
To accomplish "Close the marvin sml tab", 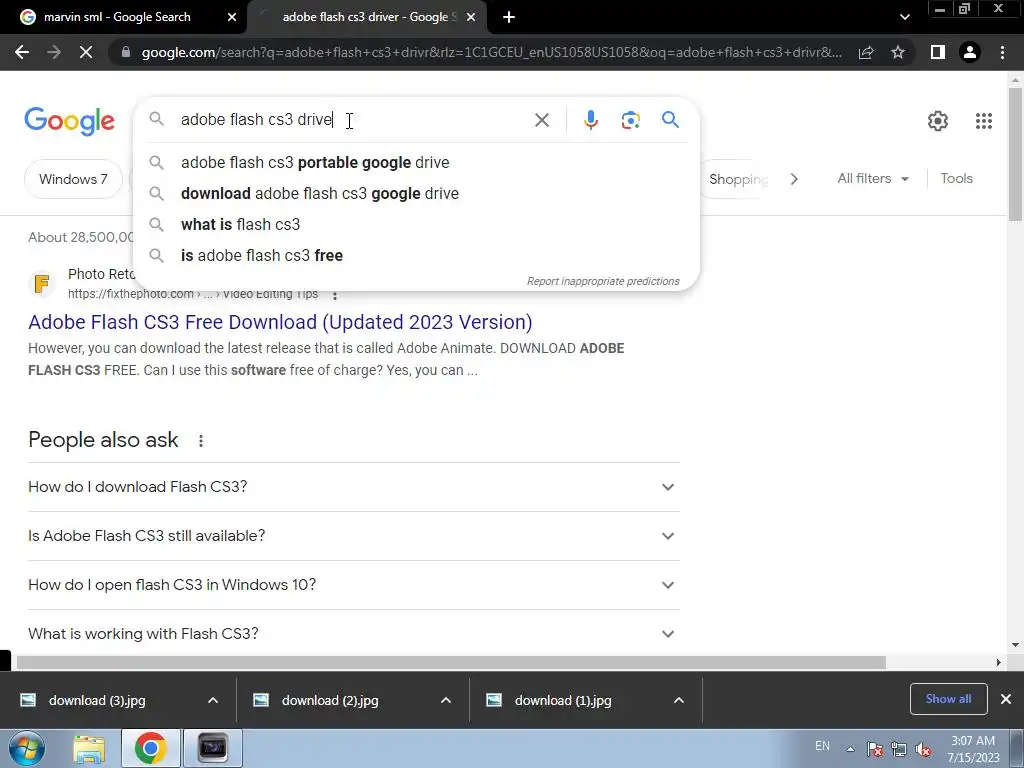I will [232, 18].
